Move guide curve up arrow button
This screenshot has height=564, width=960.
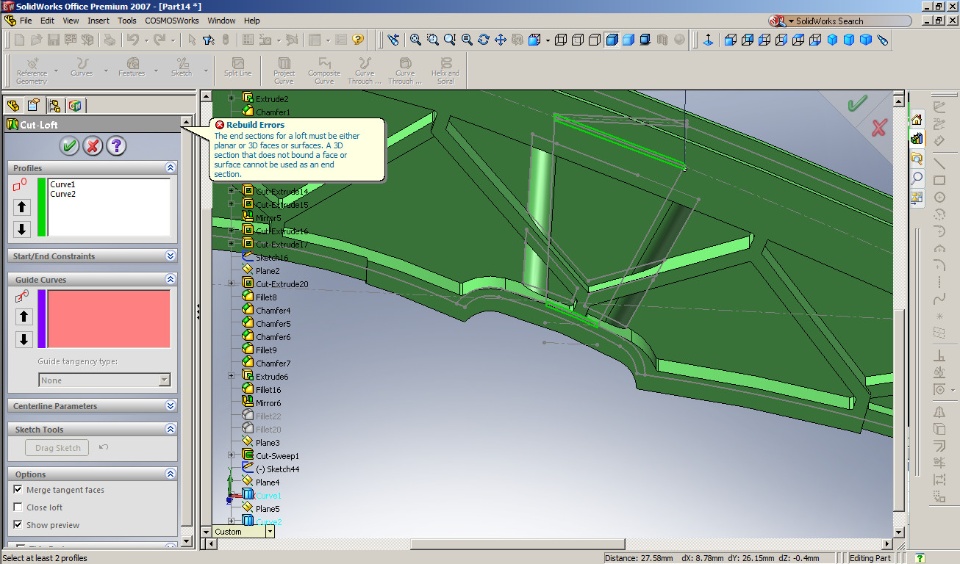coord(23,316)
